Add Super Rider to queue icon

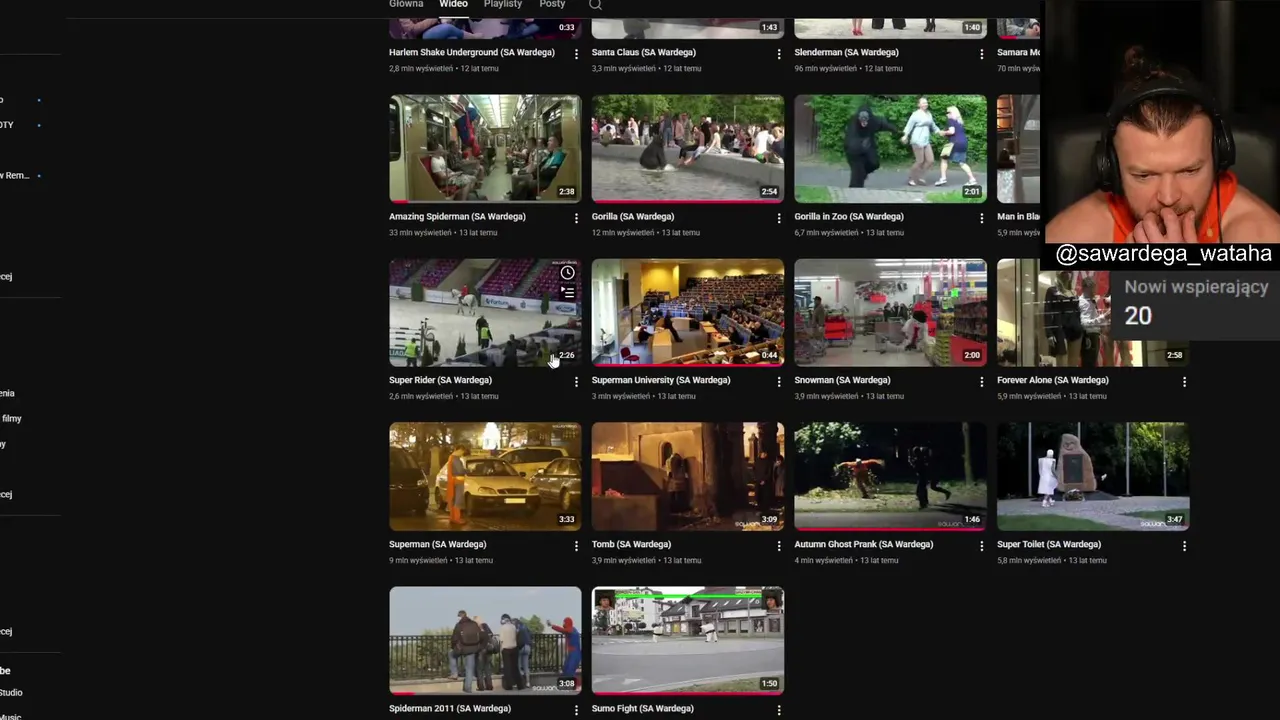(567, 293)
